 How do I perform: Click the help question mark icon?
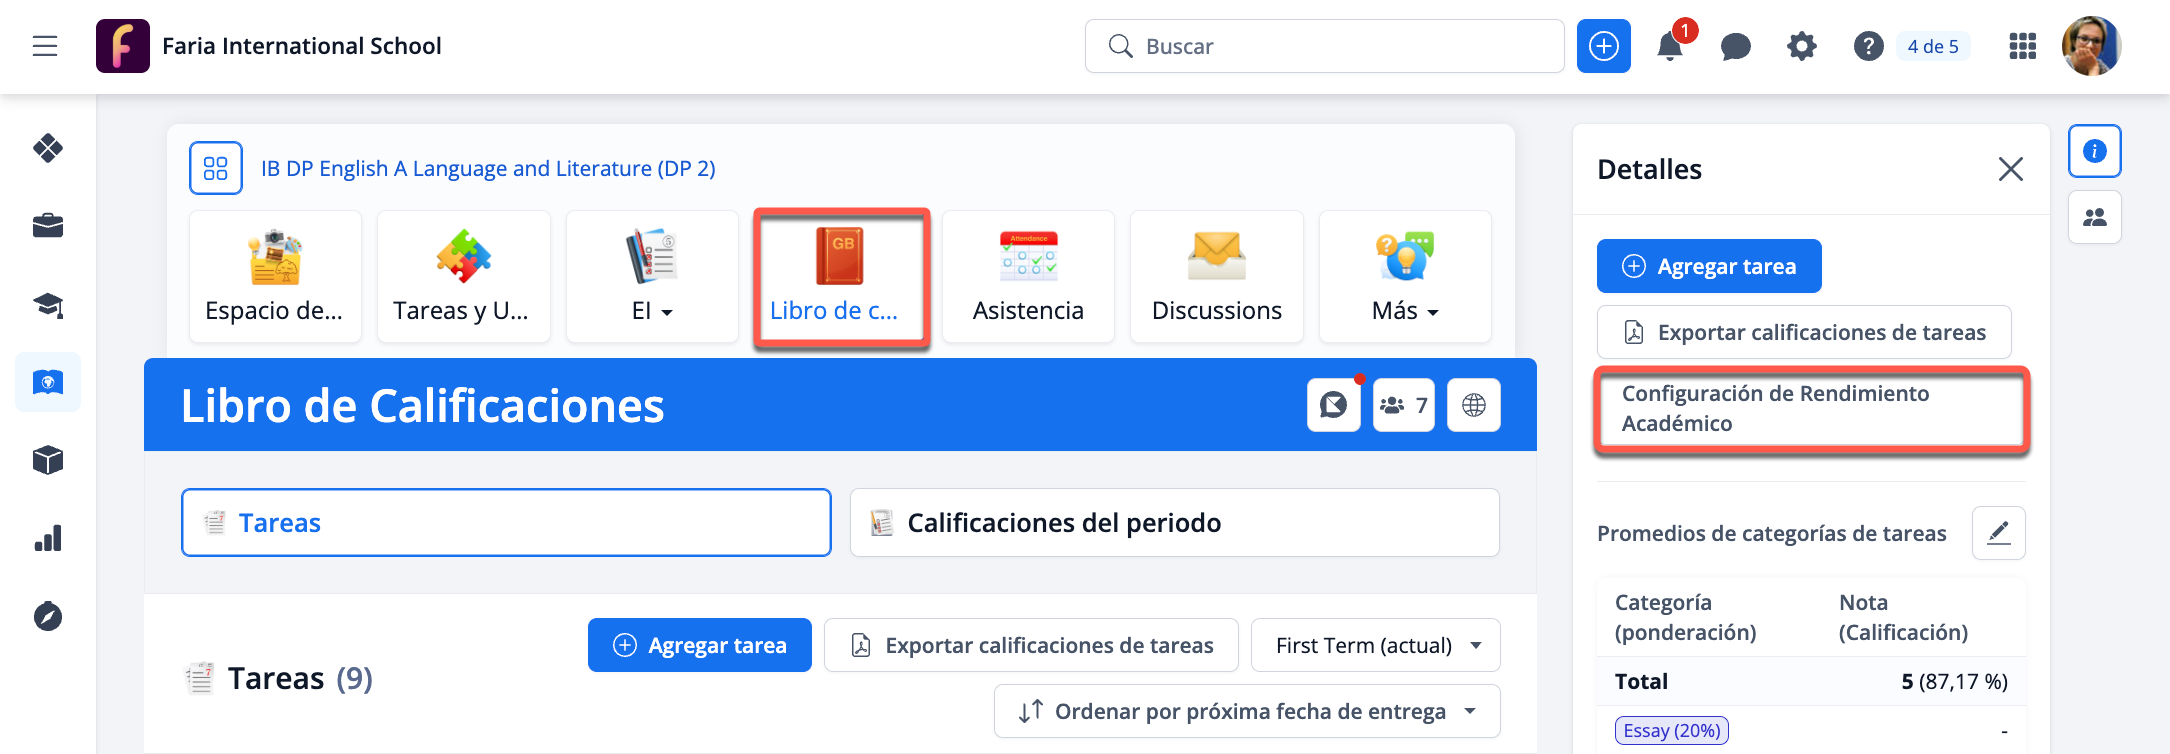(x=1867, y=47)
